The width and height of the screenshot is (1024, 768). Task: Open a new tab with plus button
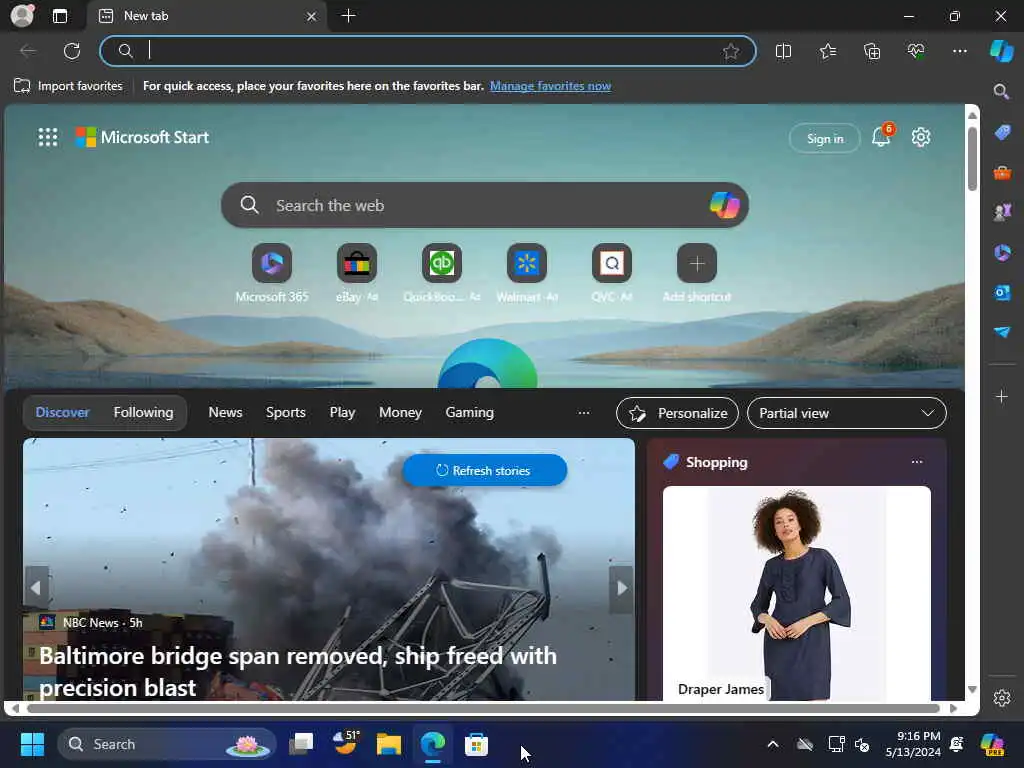point(349,16)
